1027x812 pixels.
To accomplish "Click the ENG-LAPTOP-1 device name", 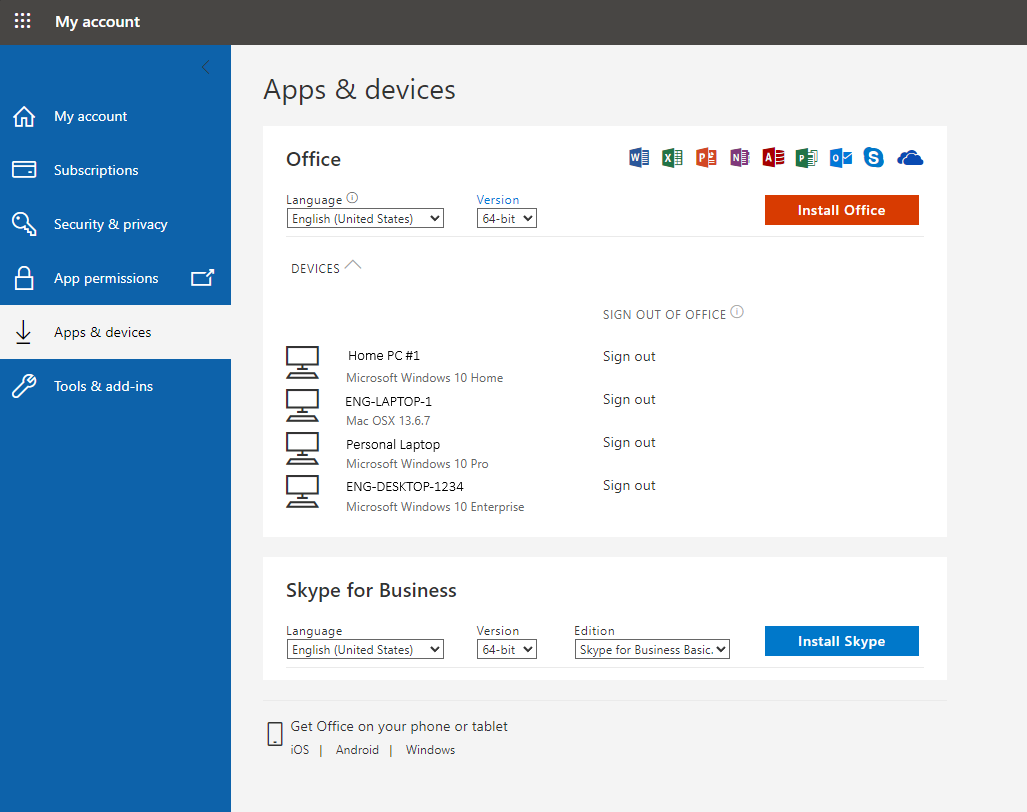I will pos(388,401).
